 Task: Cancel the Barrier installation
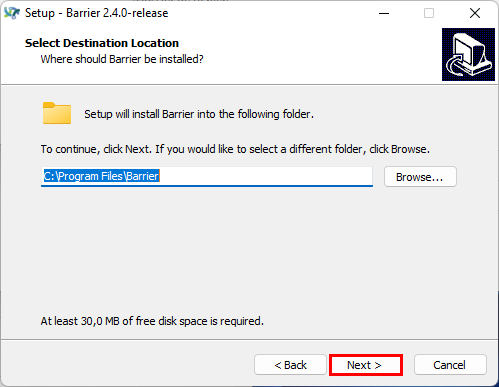[450, 365]
